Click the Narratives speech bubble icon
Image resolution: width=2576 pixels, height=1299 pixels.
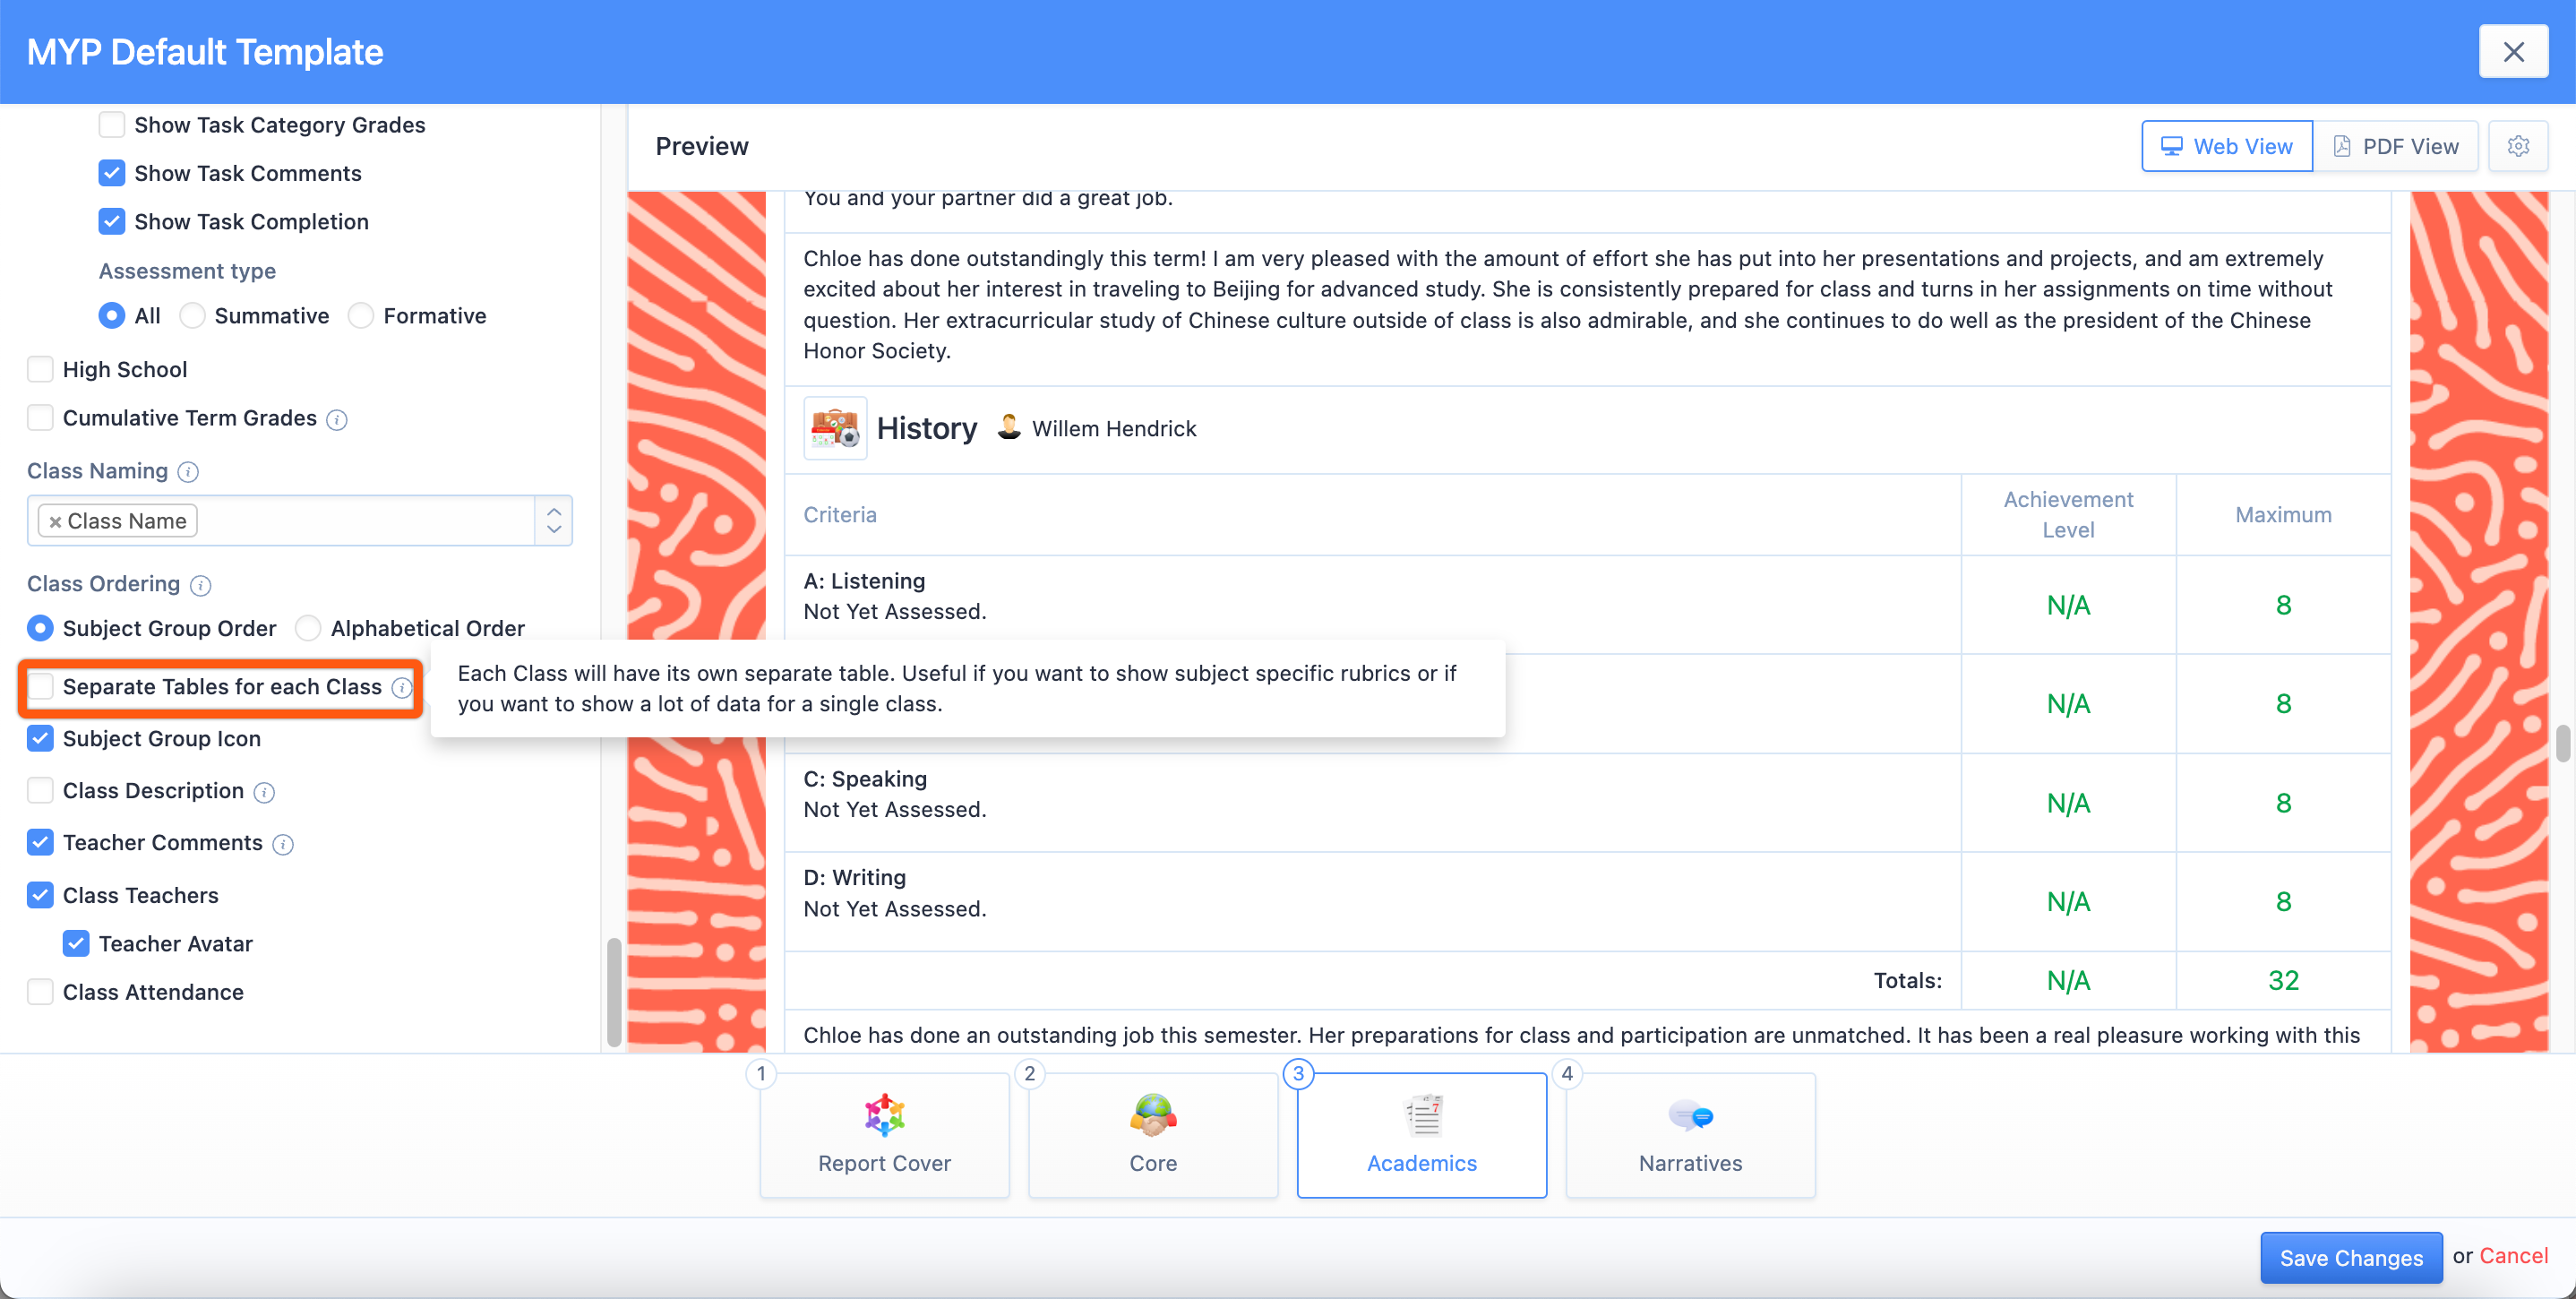(1690, 1115)
